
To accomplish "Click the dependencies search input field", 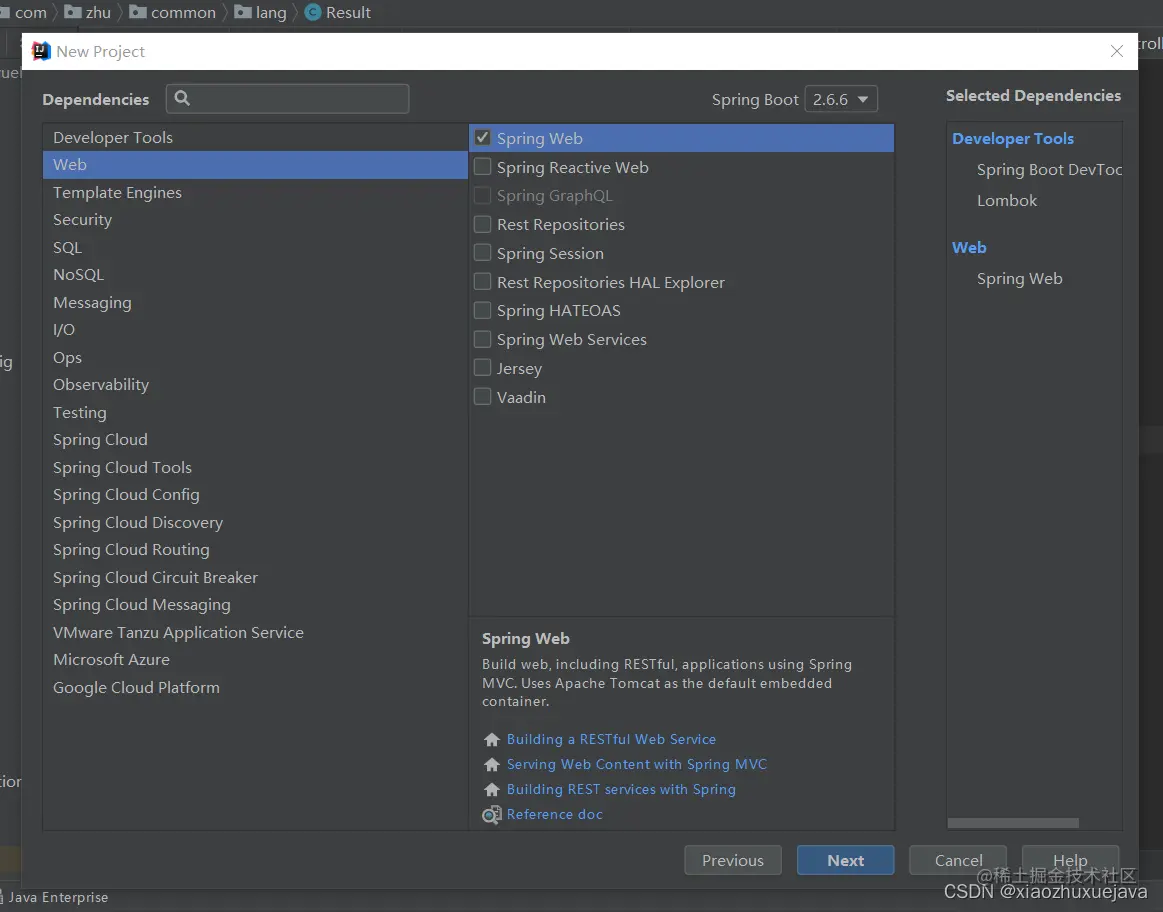I will [287, 99].
